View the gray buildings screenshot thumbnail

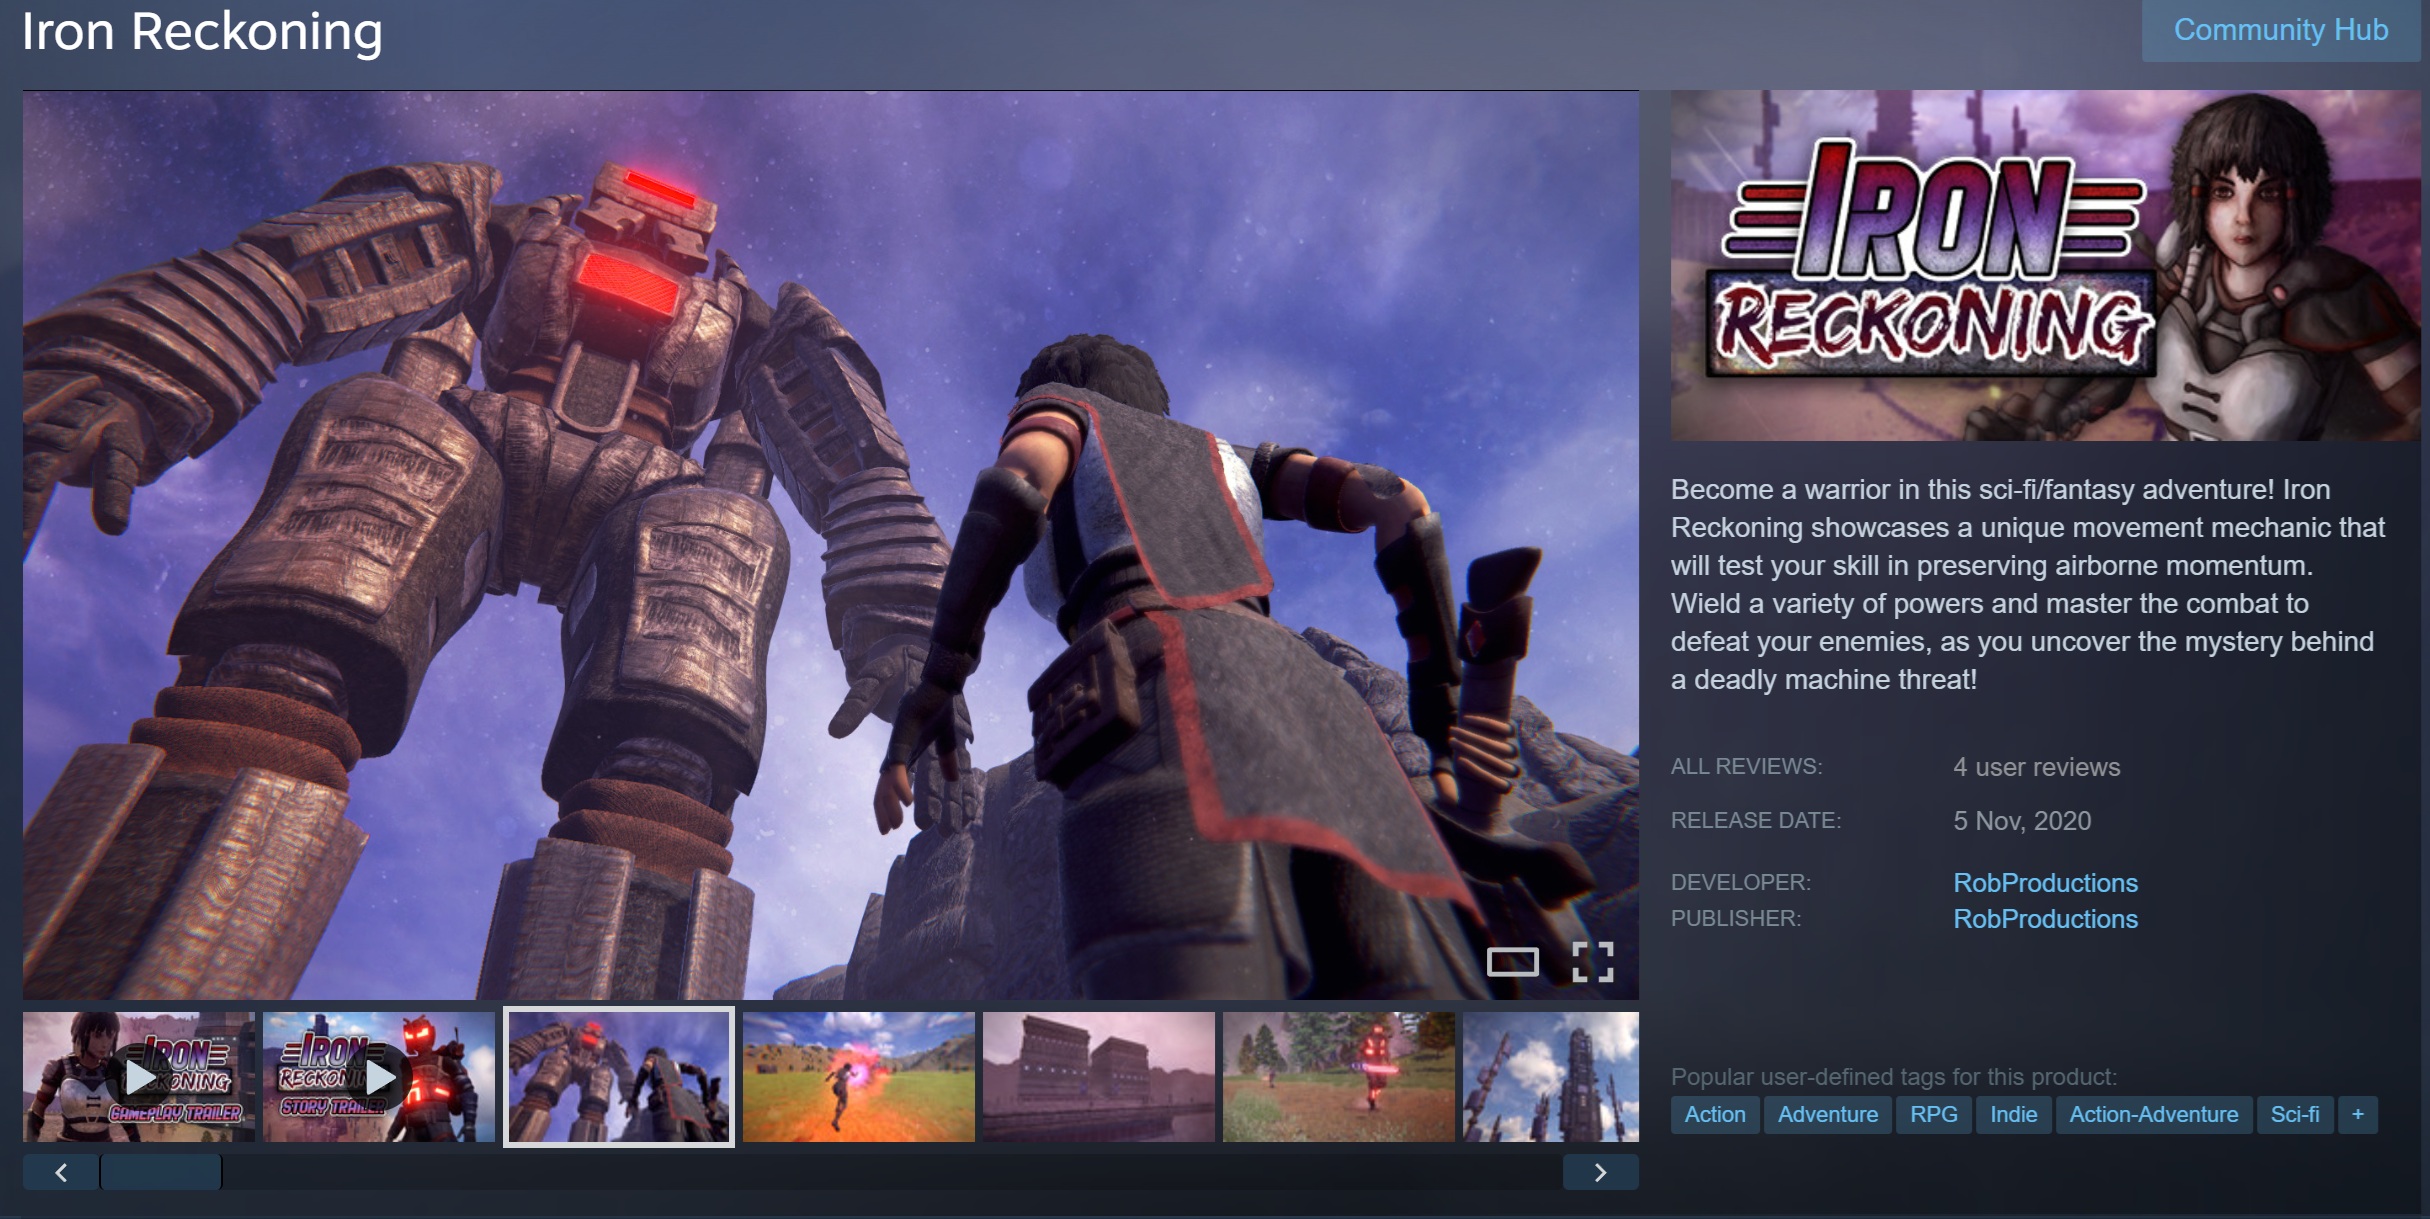(x=1098, y=1077)
